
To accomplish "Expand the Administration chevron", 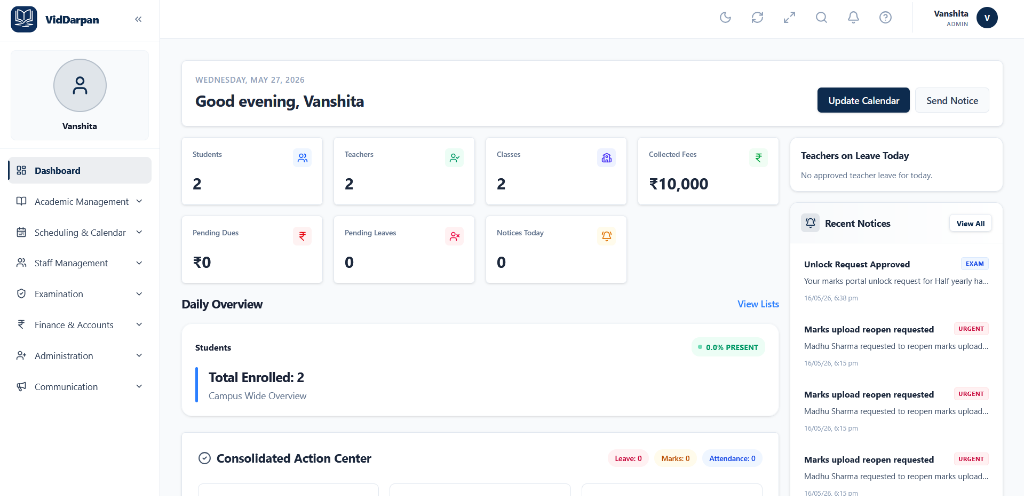I will point(139,356).
